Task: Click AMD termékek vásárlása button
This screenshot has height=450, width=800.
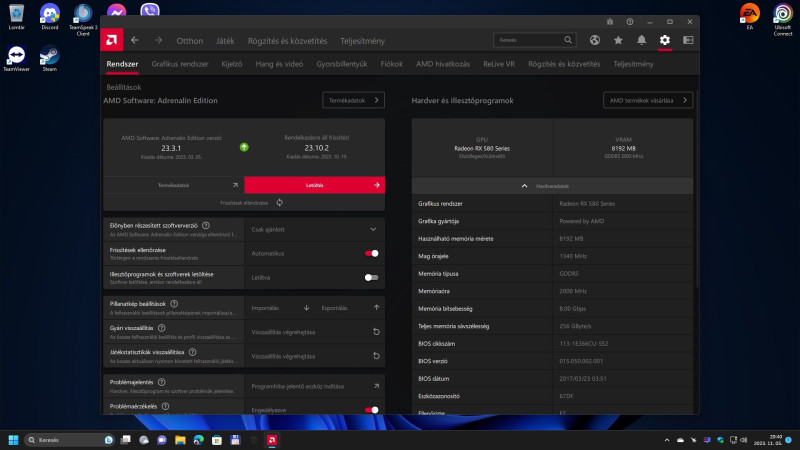Action: click(x=647, y=101)
